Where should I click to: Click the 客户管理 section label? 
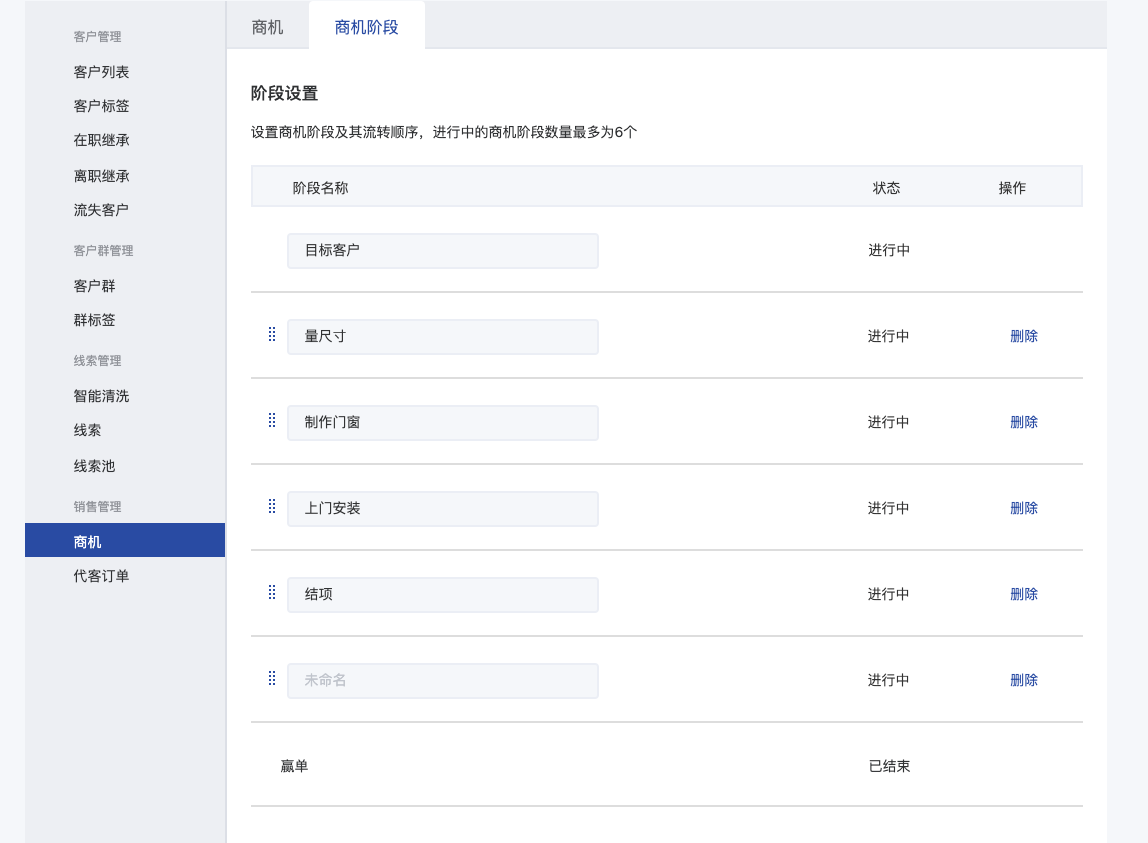(x=97, y=37)
